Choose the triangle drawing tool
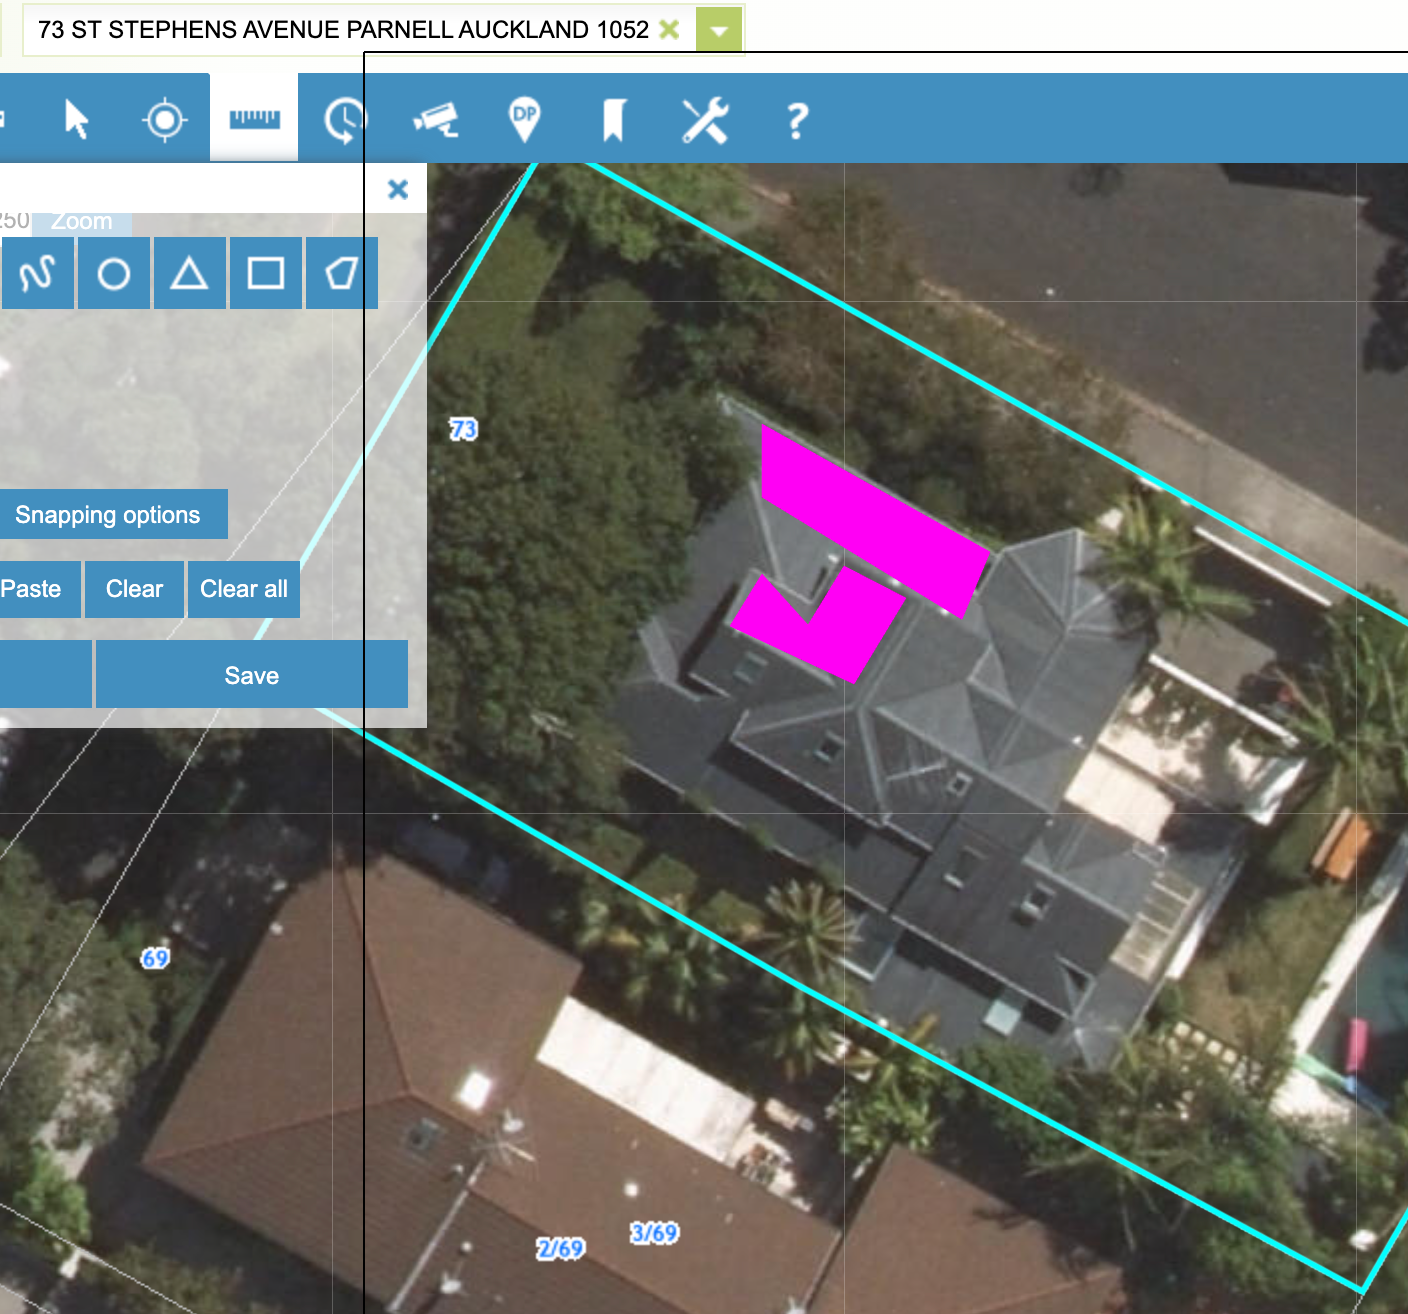 [189, 273]
